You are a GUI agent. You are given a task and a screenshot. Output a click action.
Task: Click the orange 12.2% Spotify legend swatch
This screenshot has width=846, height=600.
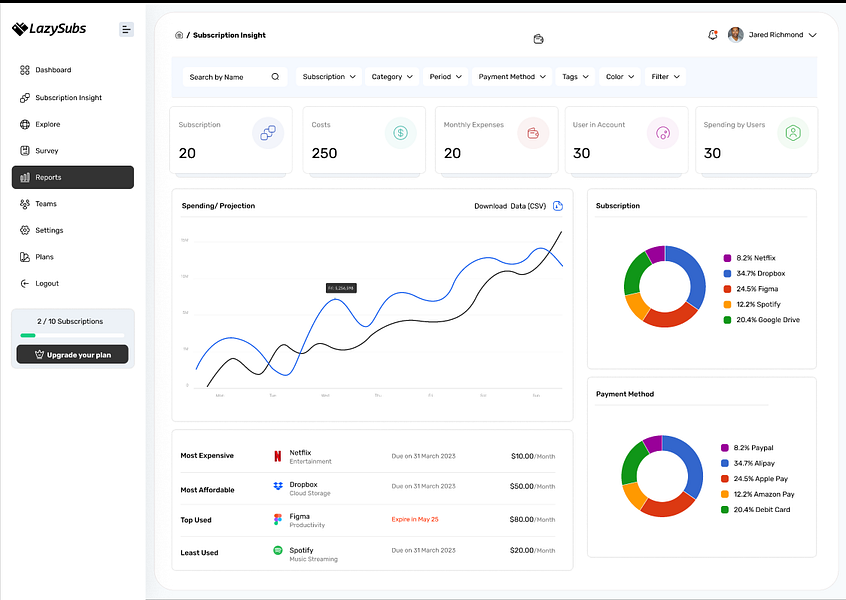click(727, 304)
